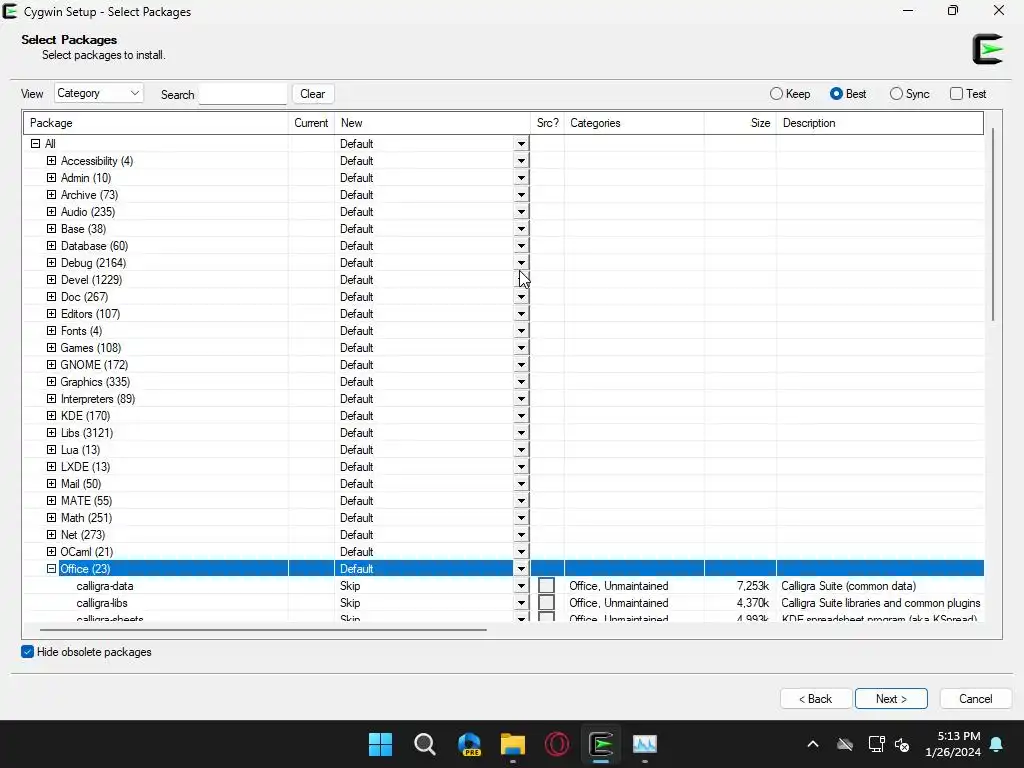Viewport: 1024px width, 768px height.
Task: Proceed with the Next button
Action: click(891, 699)
